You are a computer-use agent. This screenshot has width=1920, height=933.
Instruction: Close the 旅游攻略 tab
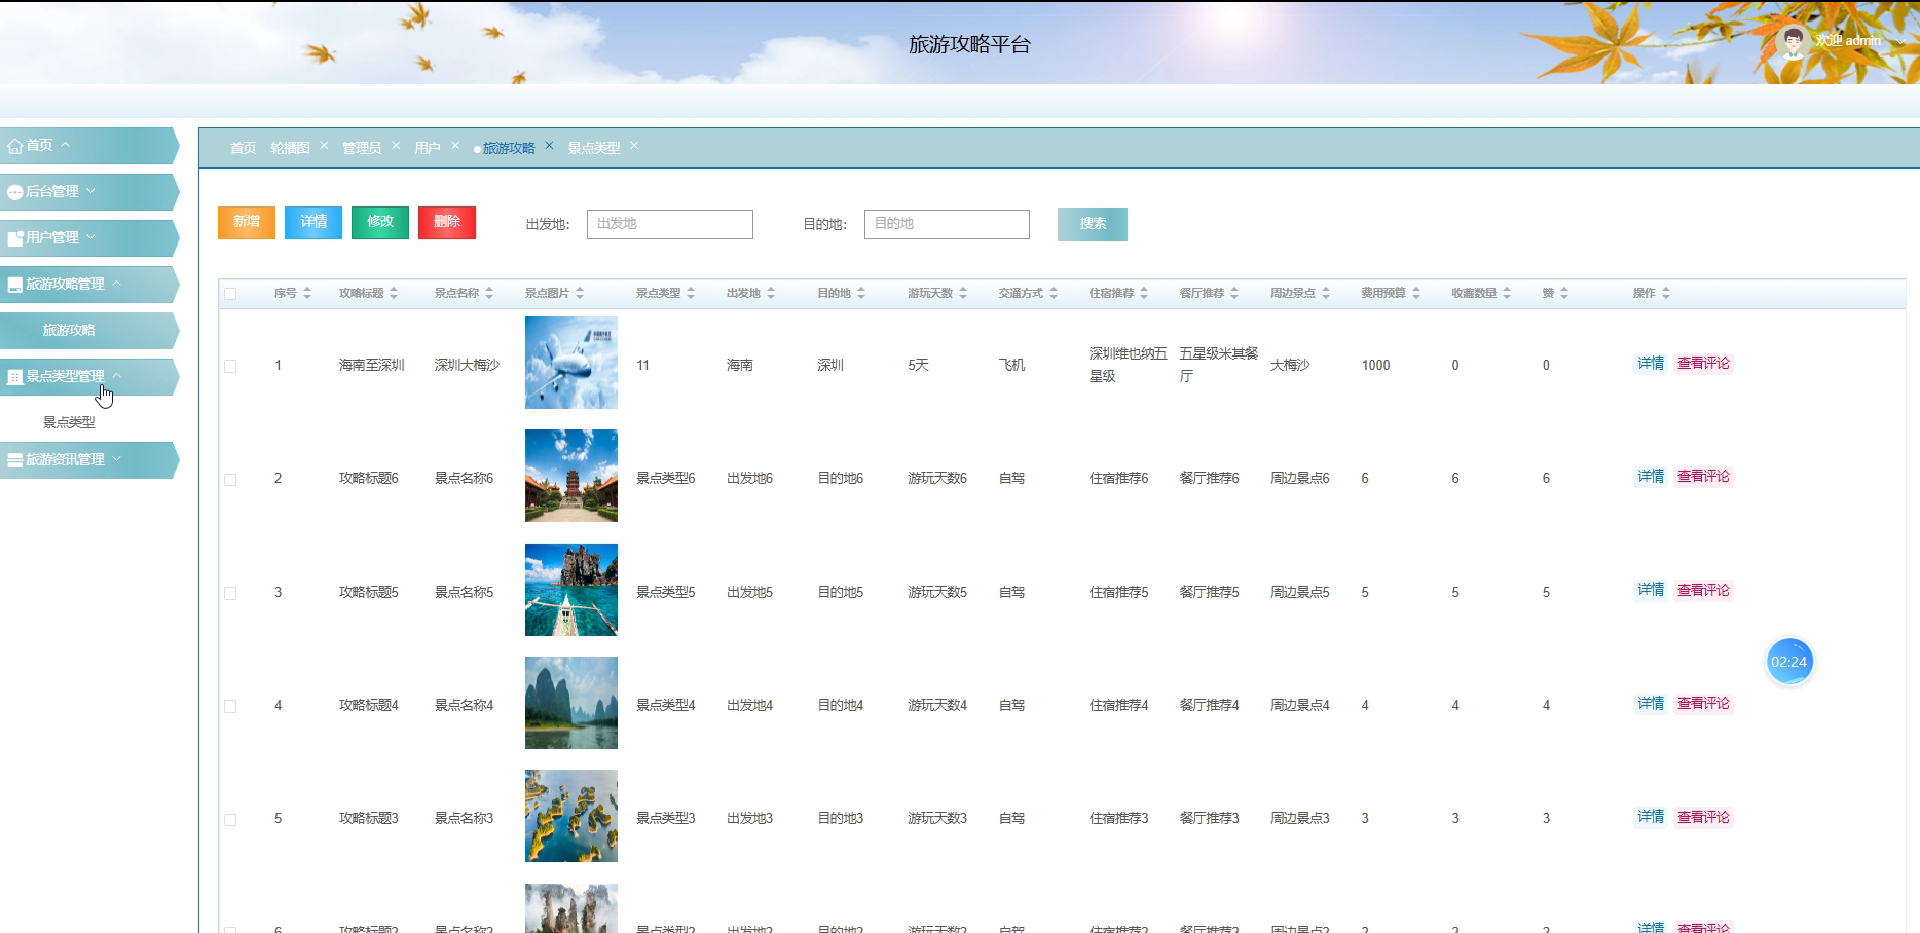[549, 146]
